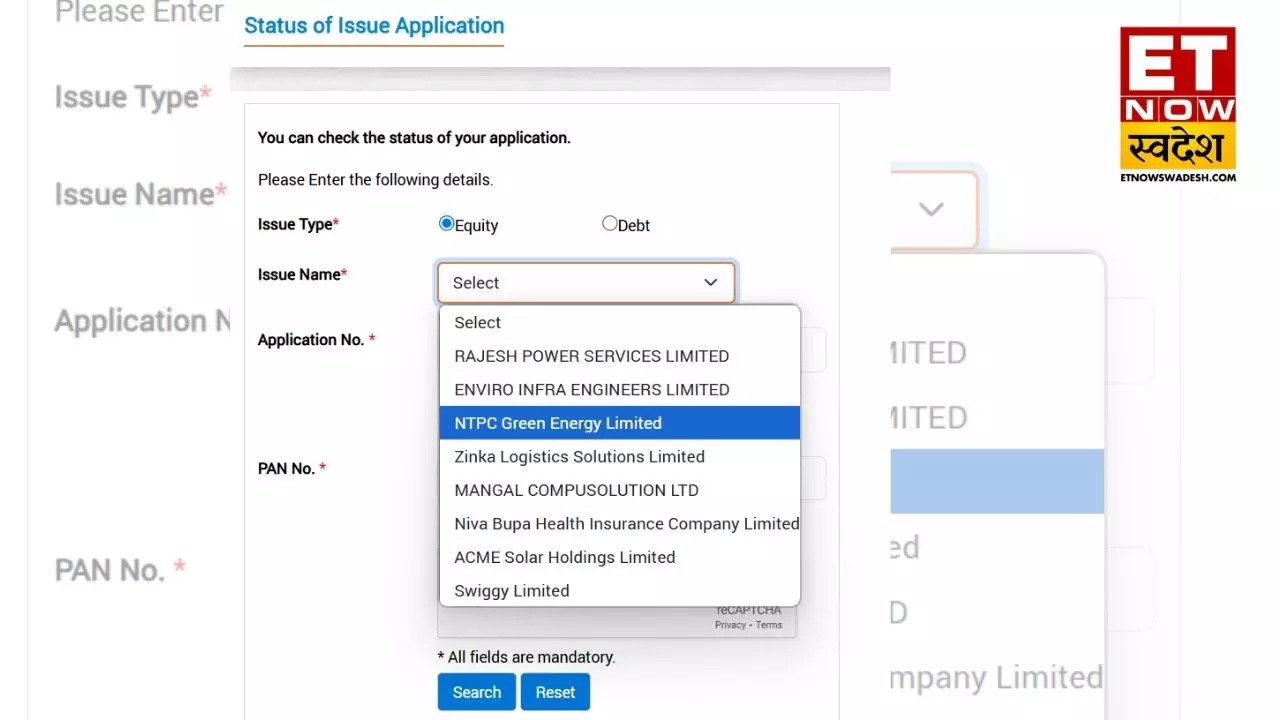Click the Issue Name label in form
Viewport: 1280px width, 720px height.
303,274
